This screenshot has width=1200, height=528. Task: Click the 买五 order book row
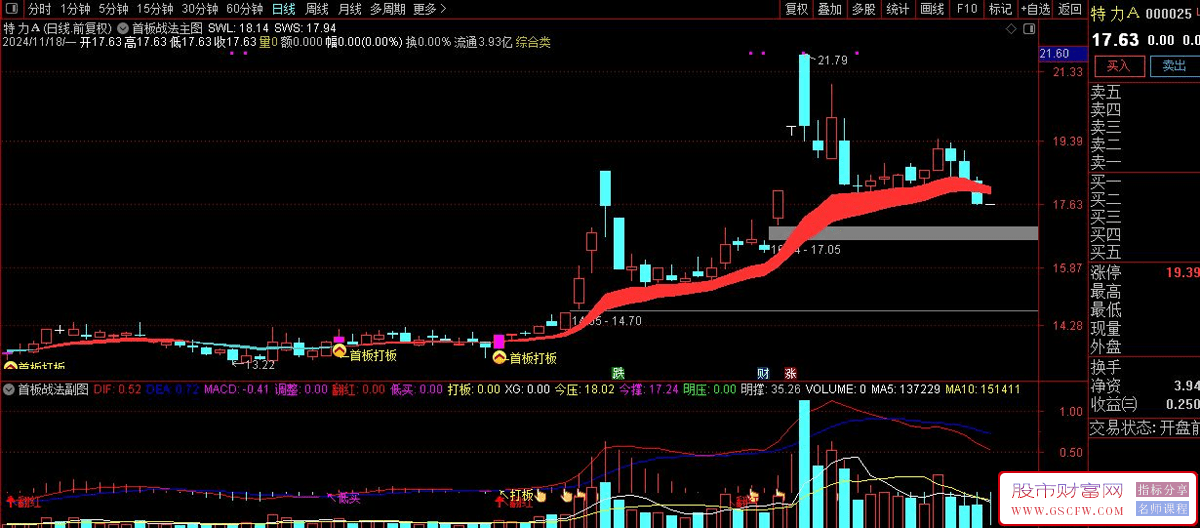(1145, 252)
